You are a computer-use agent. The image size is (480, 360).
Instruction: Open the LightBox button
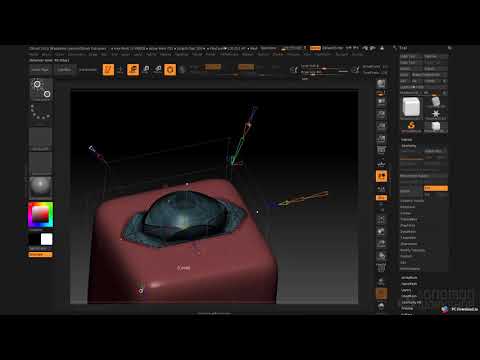tap(64, 70)
